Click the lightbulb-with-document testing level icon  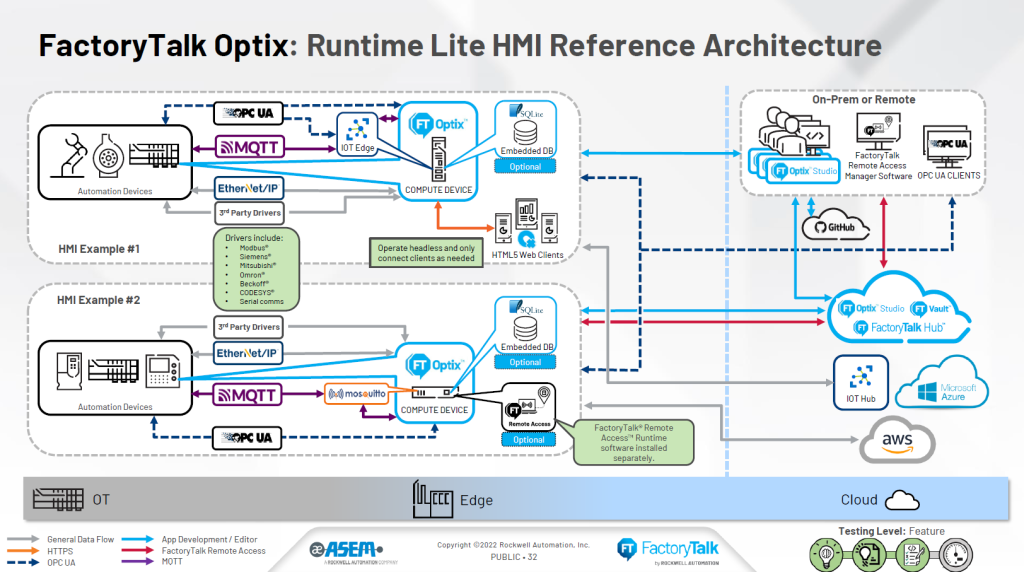pos(869,555)
